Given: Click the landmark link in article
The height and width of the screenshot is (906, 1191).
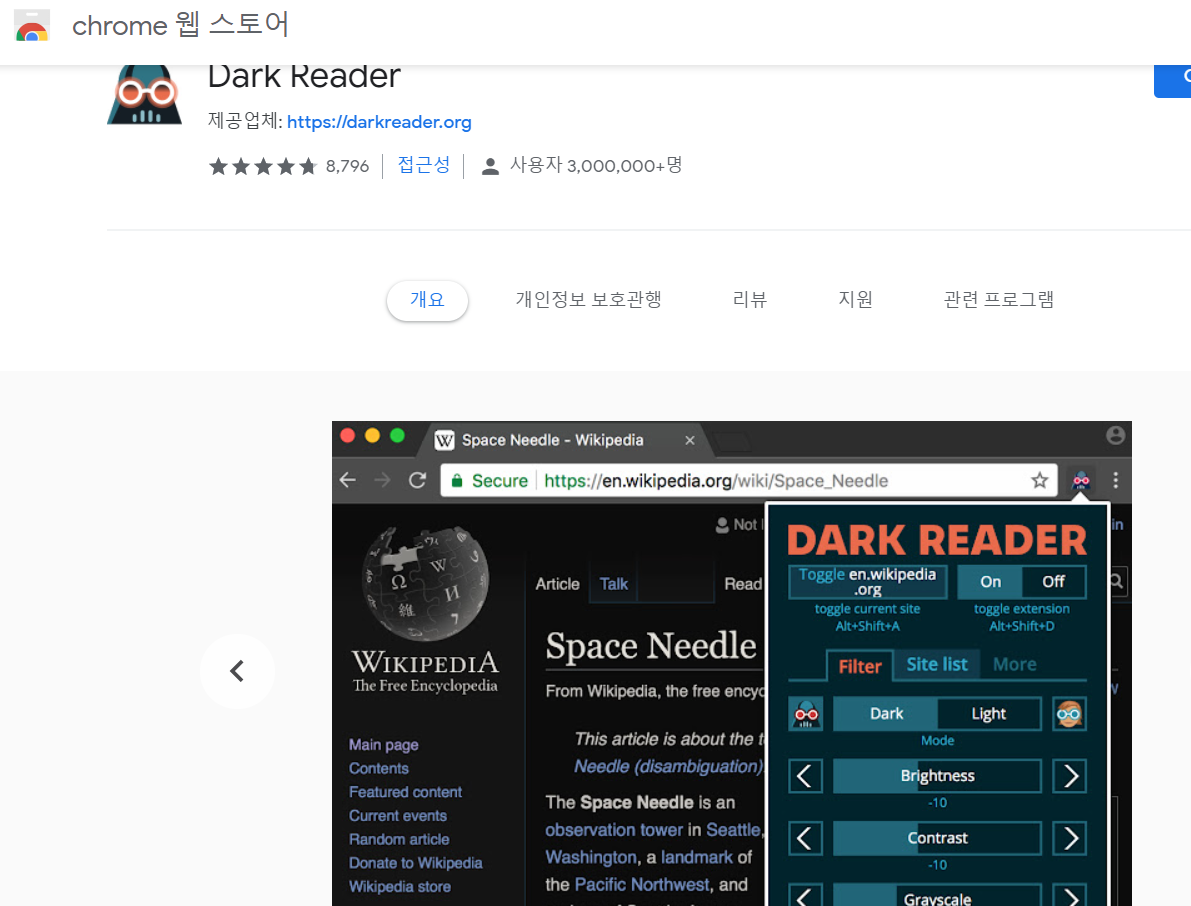Looking at the screenshot, I should coord(697,857).
